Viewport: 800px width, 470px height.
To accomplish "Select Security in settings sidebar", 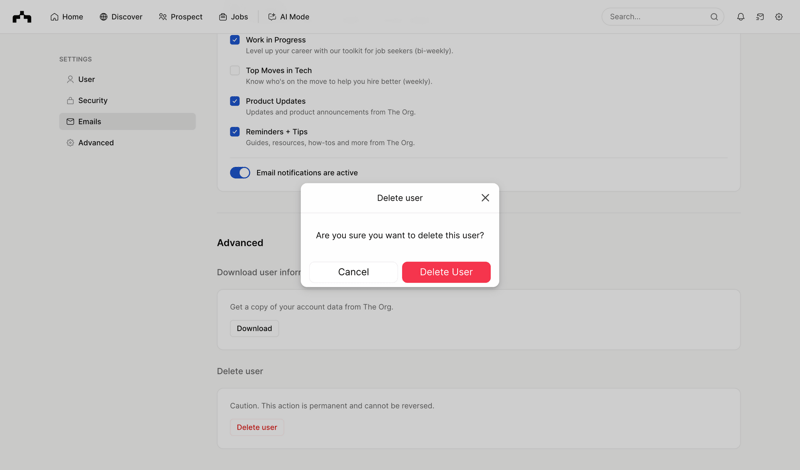I will point(127,101).
